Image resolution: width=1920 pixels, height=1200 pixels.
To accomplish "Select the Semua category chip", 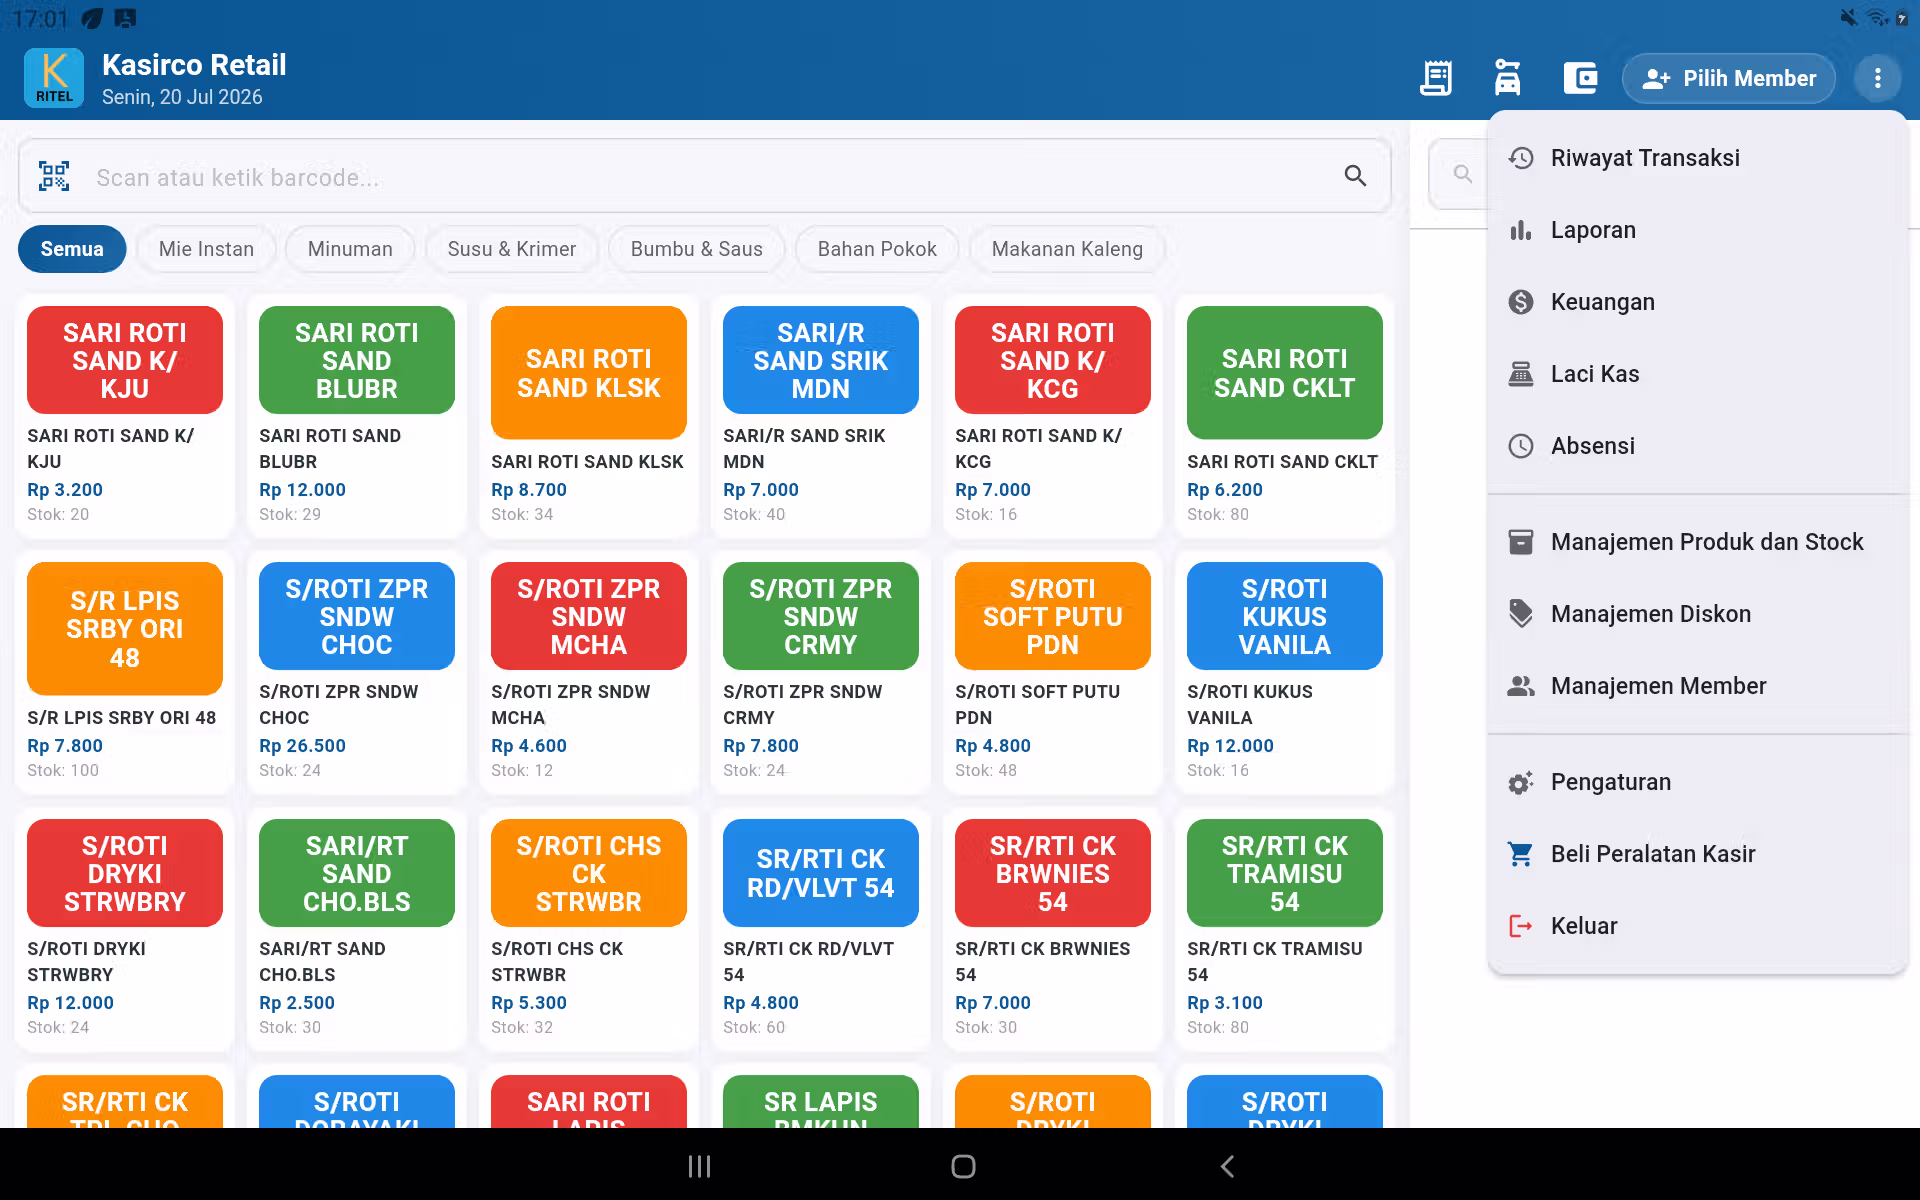I will coord(72,249).
